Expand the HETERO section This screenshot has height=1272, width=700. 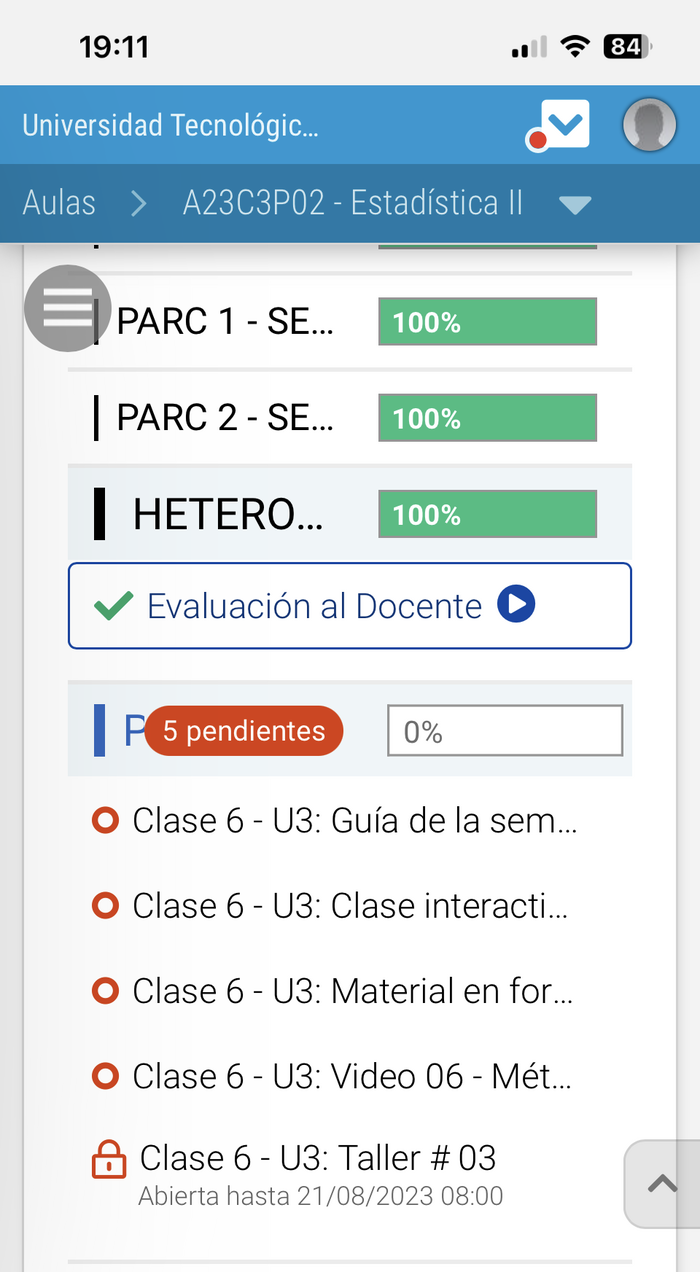[228, 515]
